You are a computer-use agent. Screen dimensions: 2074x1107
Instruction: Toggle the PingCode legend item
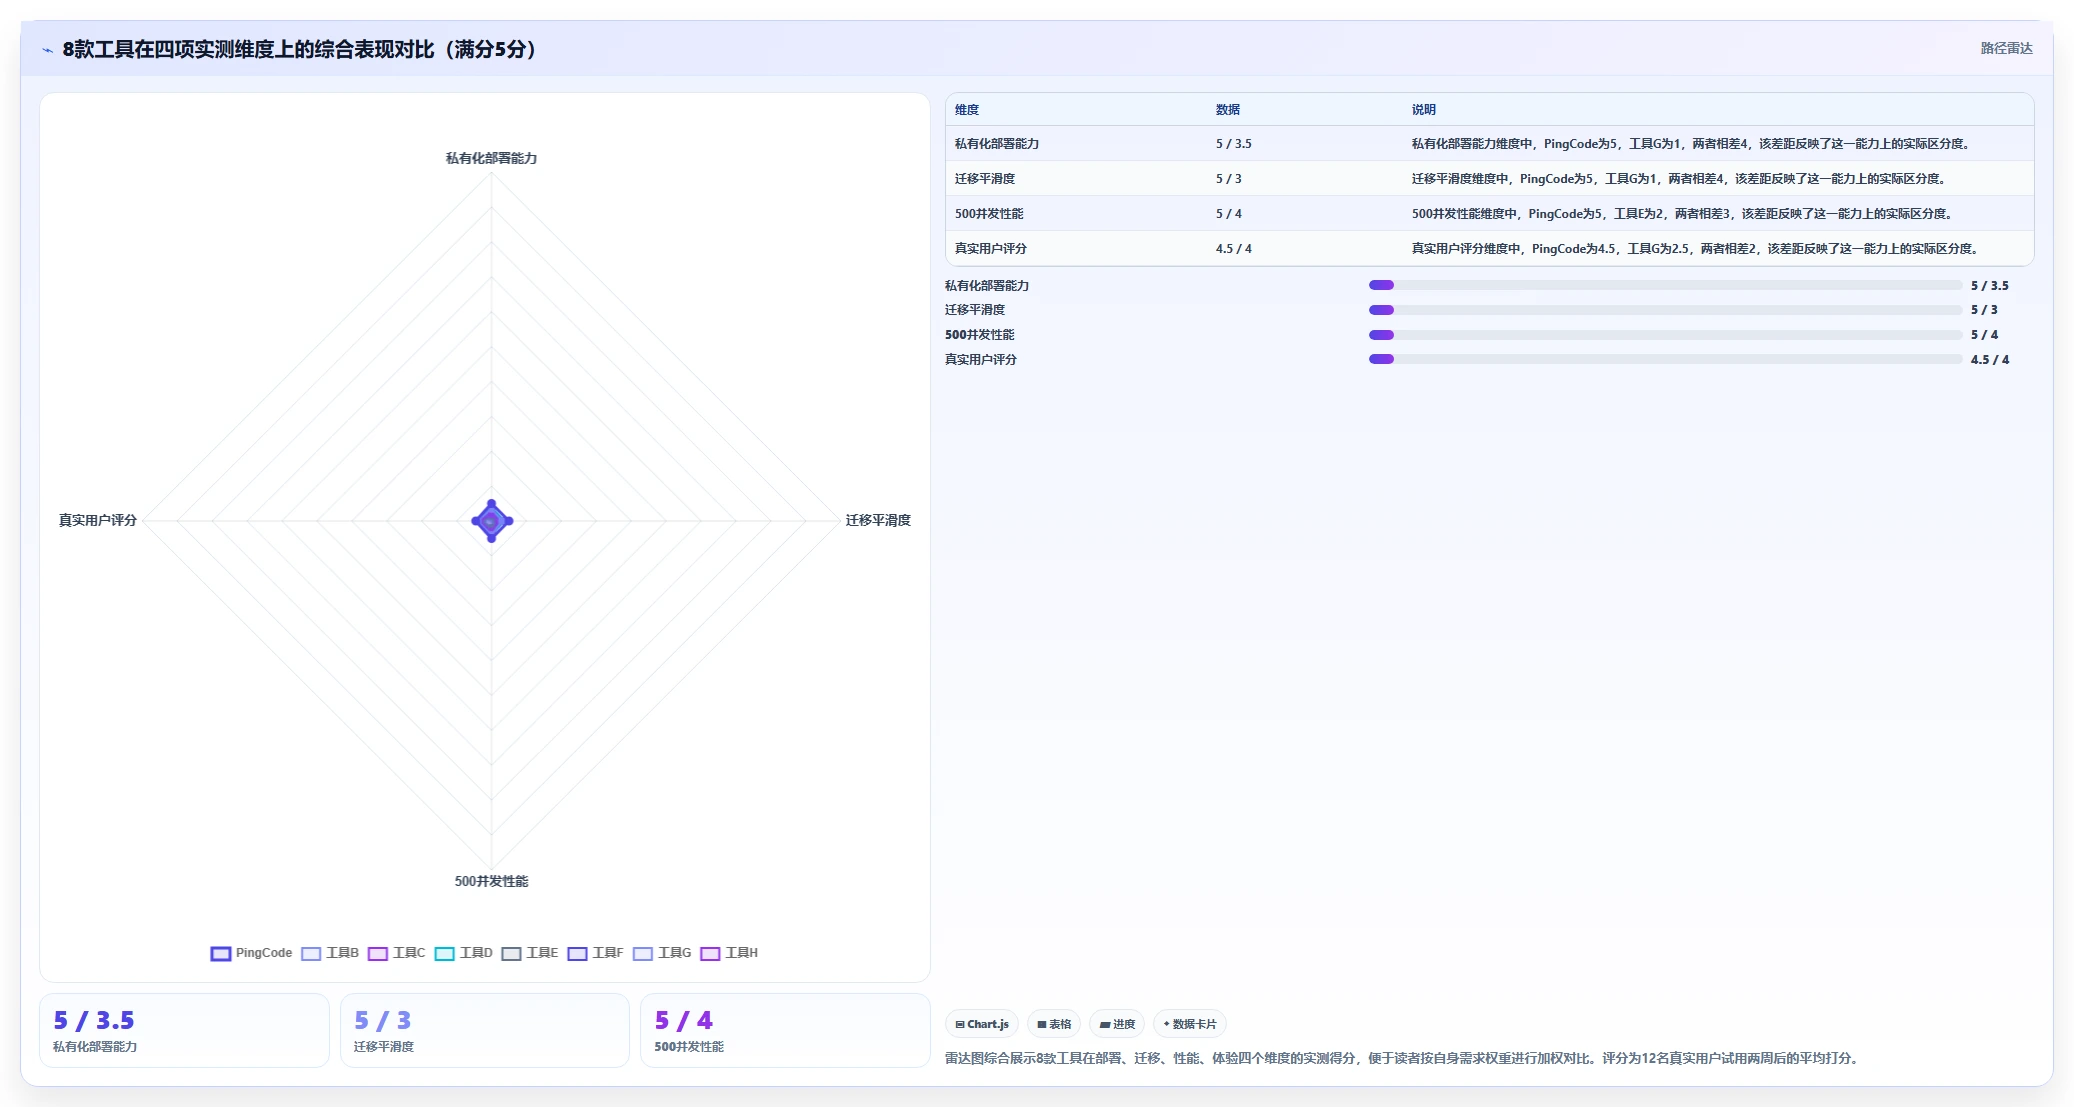pos(251,953)
